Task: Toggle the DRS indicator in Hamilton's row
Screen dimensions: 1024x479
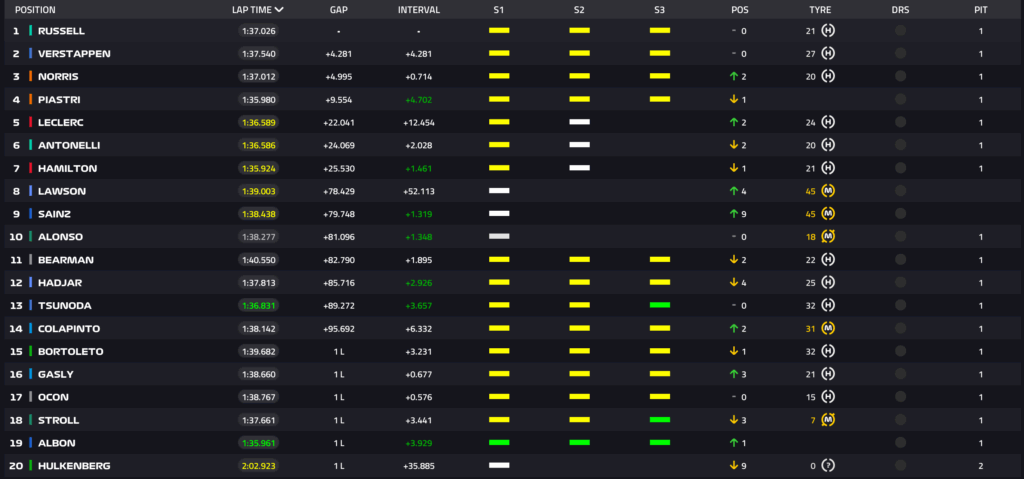Action: (x=900, y=168)
